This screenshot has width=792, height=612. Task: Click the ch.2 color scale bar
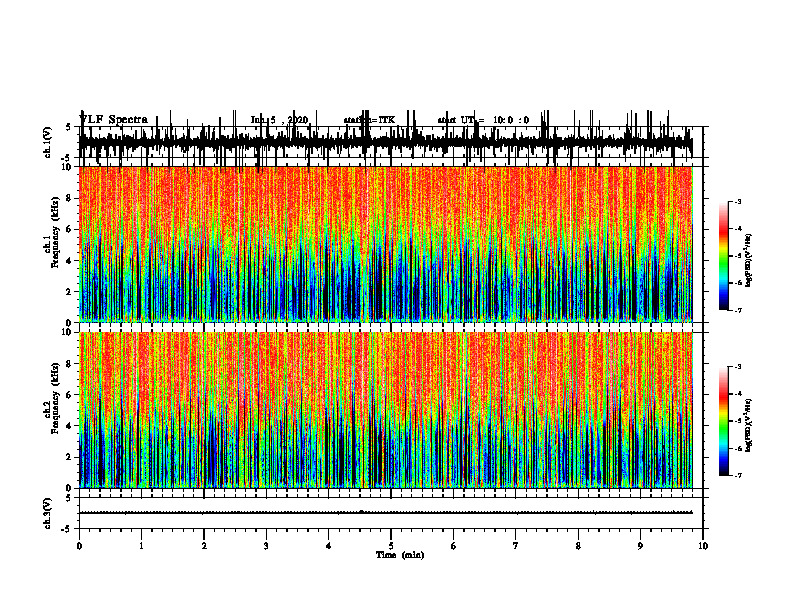724,421
